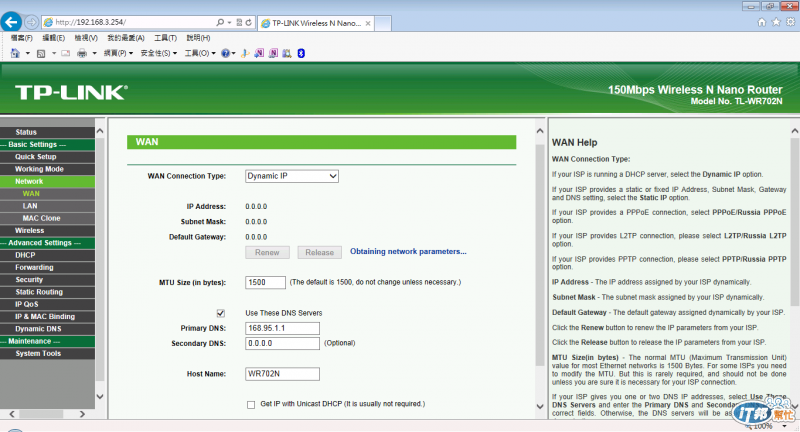This screenshot has height=432, width=800.
Task: Click the Renew button
Action: point(267,252)
